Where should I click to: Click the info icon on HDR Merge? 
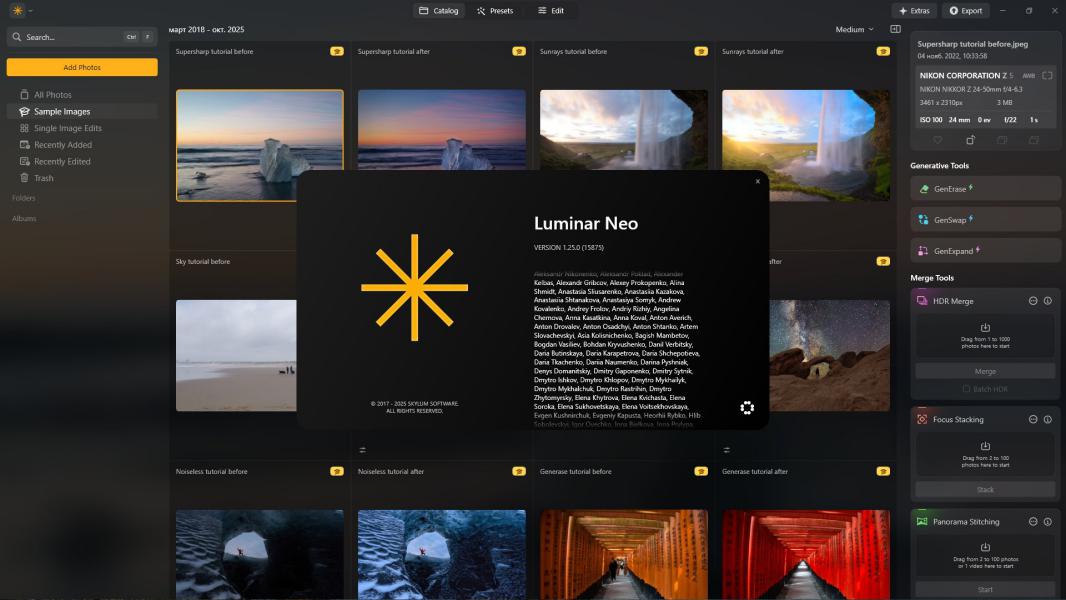(x=1047, y=301)
